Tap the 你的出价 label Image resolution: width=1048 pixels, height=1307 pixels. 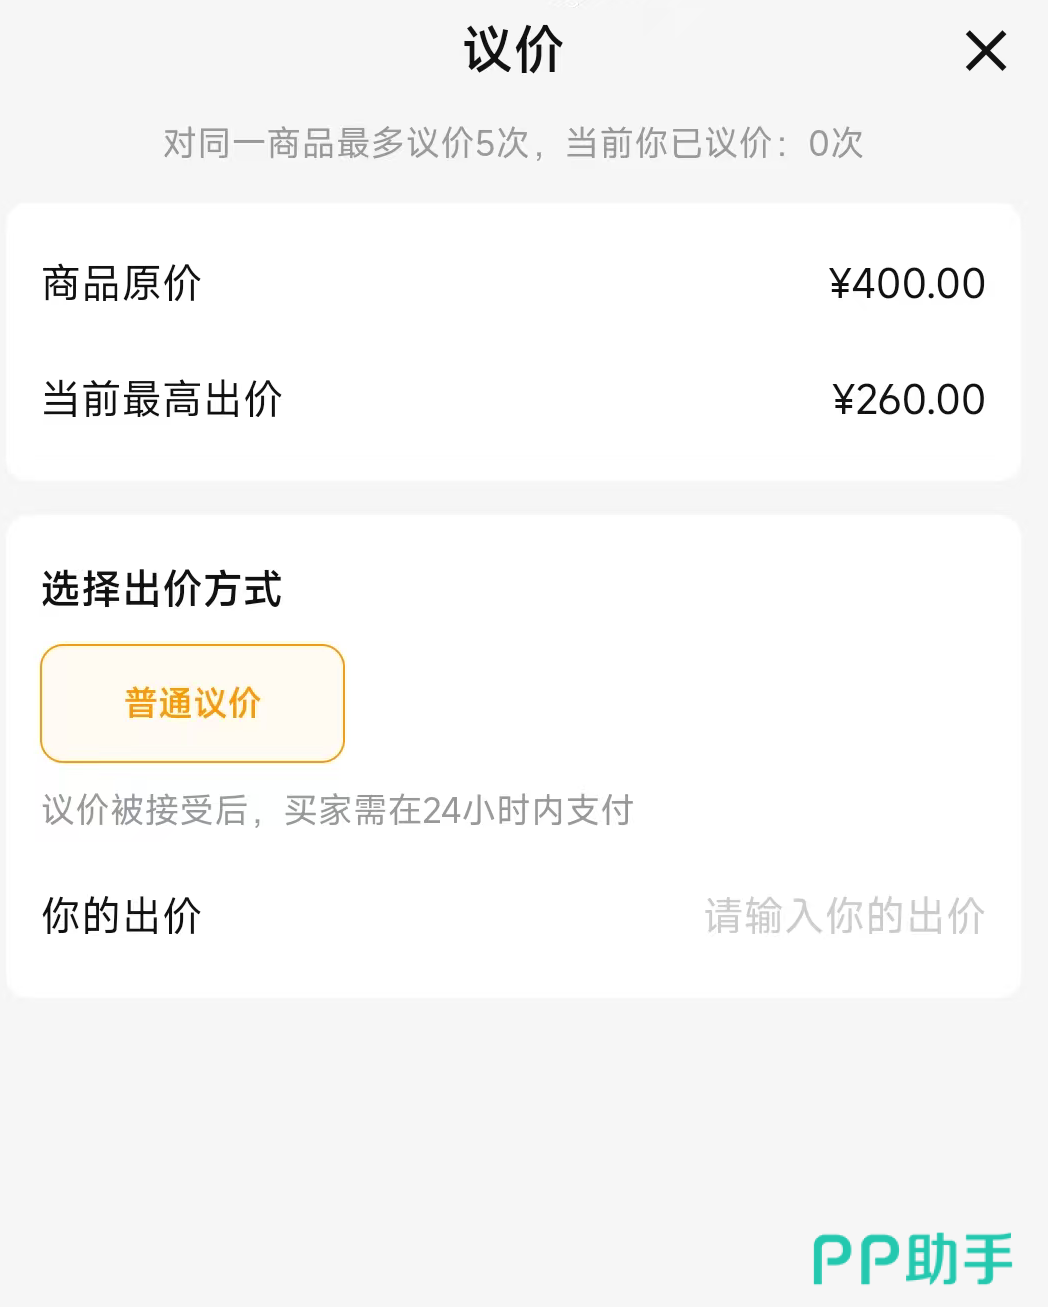[x=122, y=916]
